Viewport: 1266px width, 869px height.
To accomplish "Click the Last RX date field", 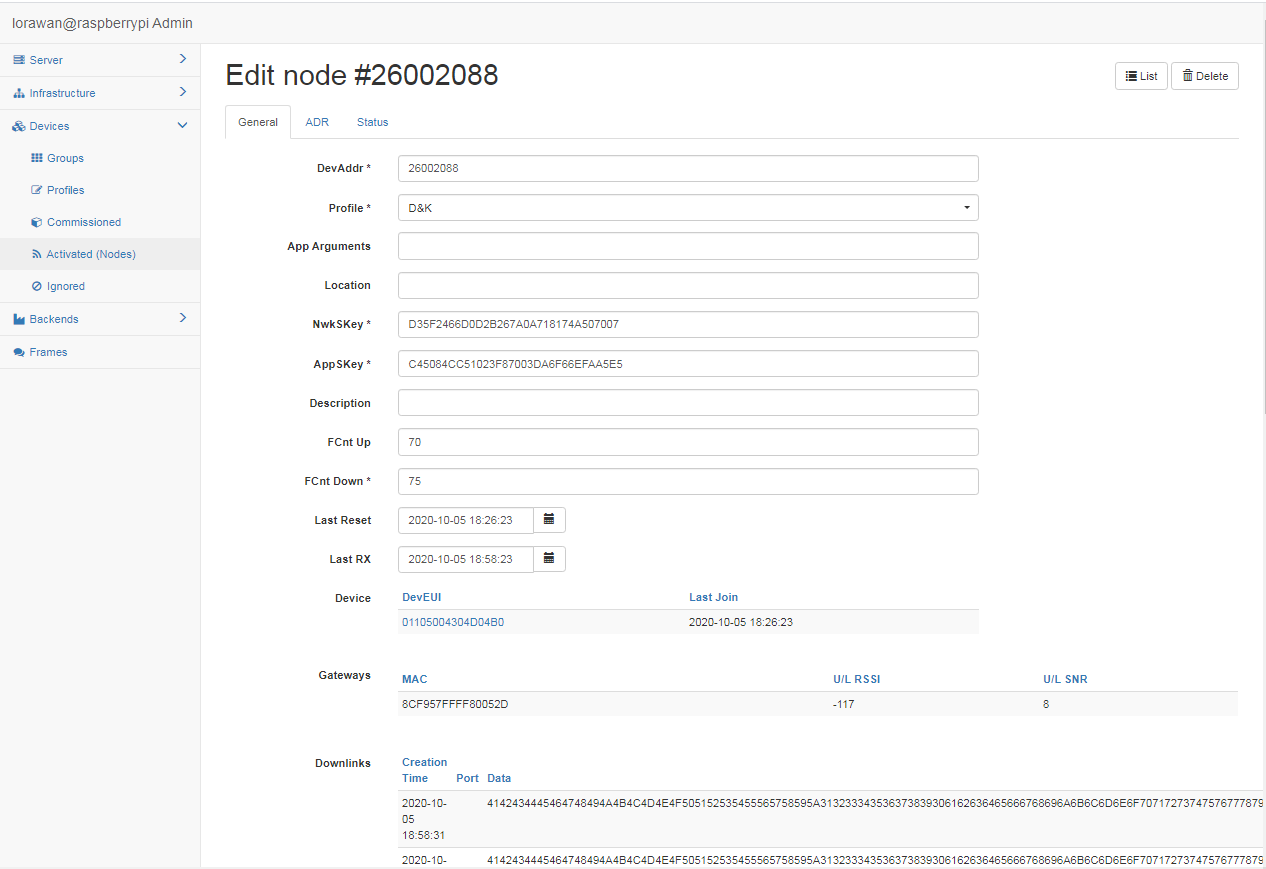I will [x=466, y=559].
